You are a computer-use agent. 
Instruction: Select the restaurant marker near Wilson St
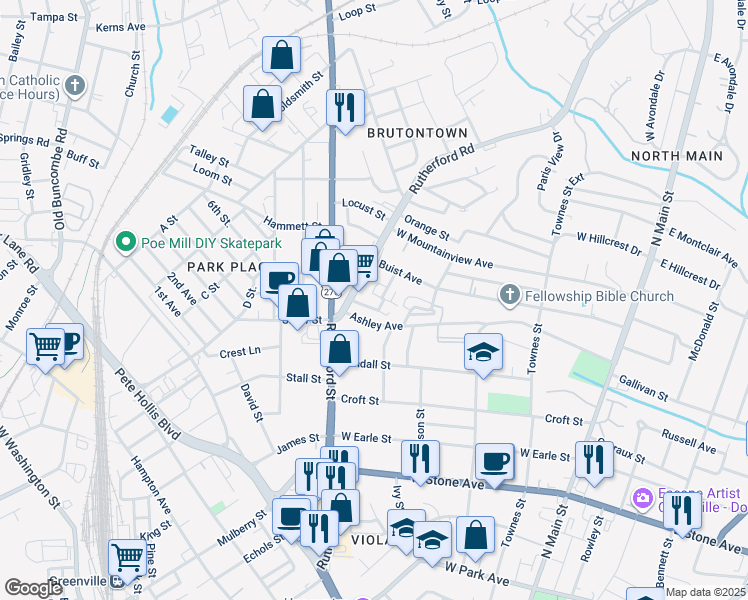click(x=420, y=459)
